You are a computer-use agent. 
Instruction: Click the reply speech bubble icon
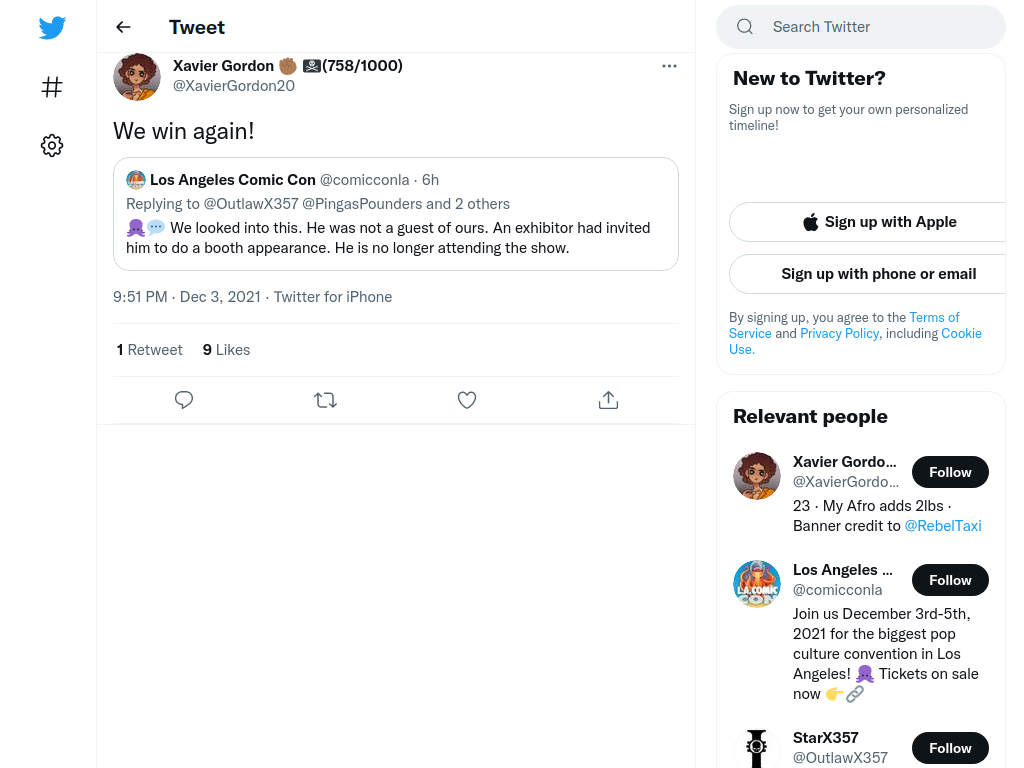click(184, 400)
